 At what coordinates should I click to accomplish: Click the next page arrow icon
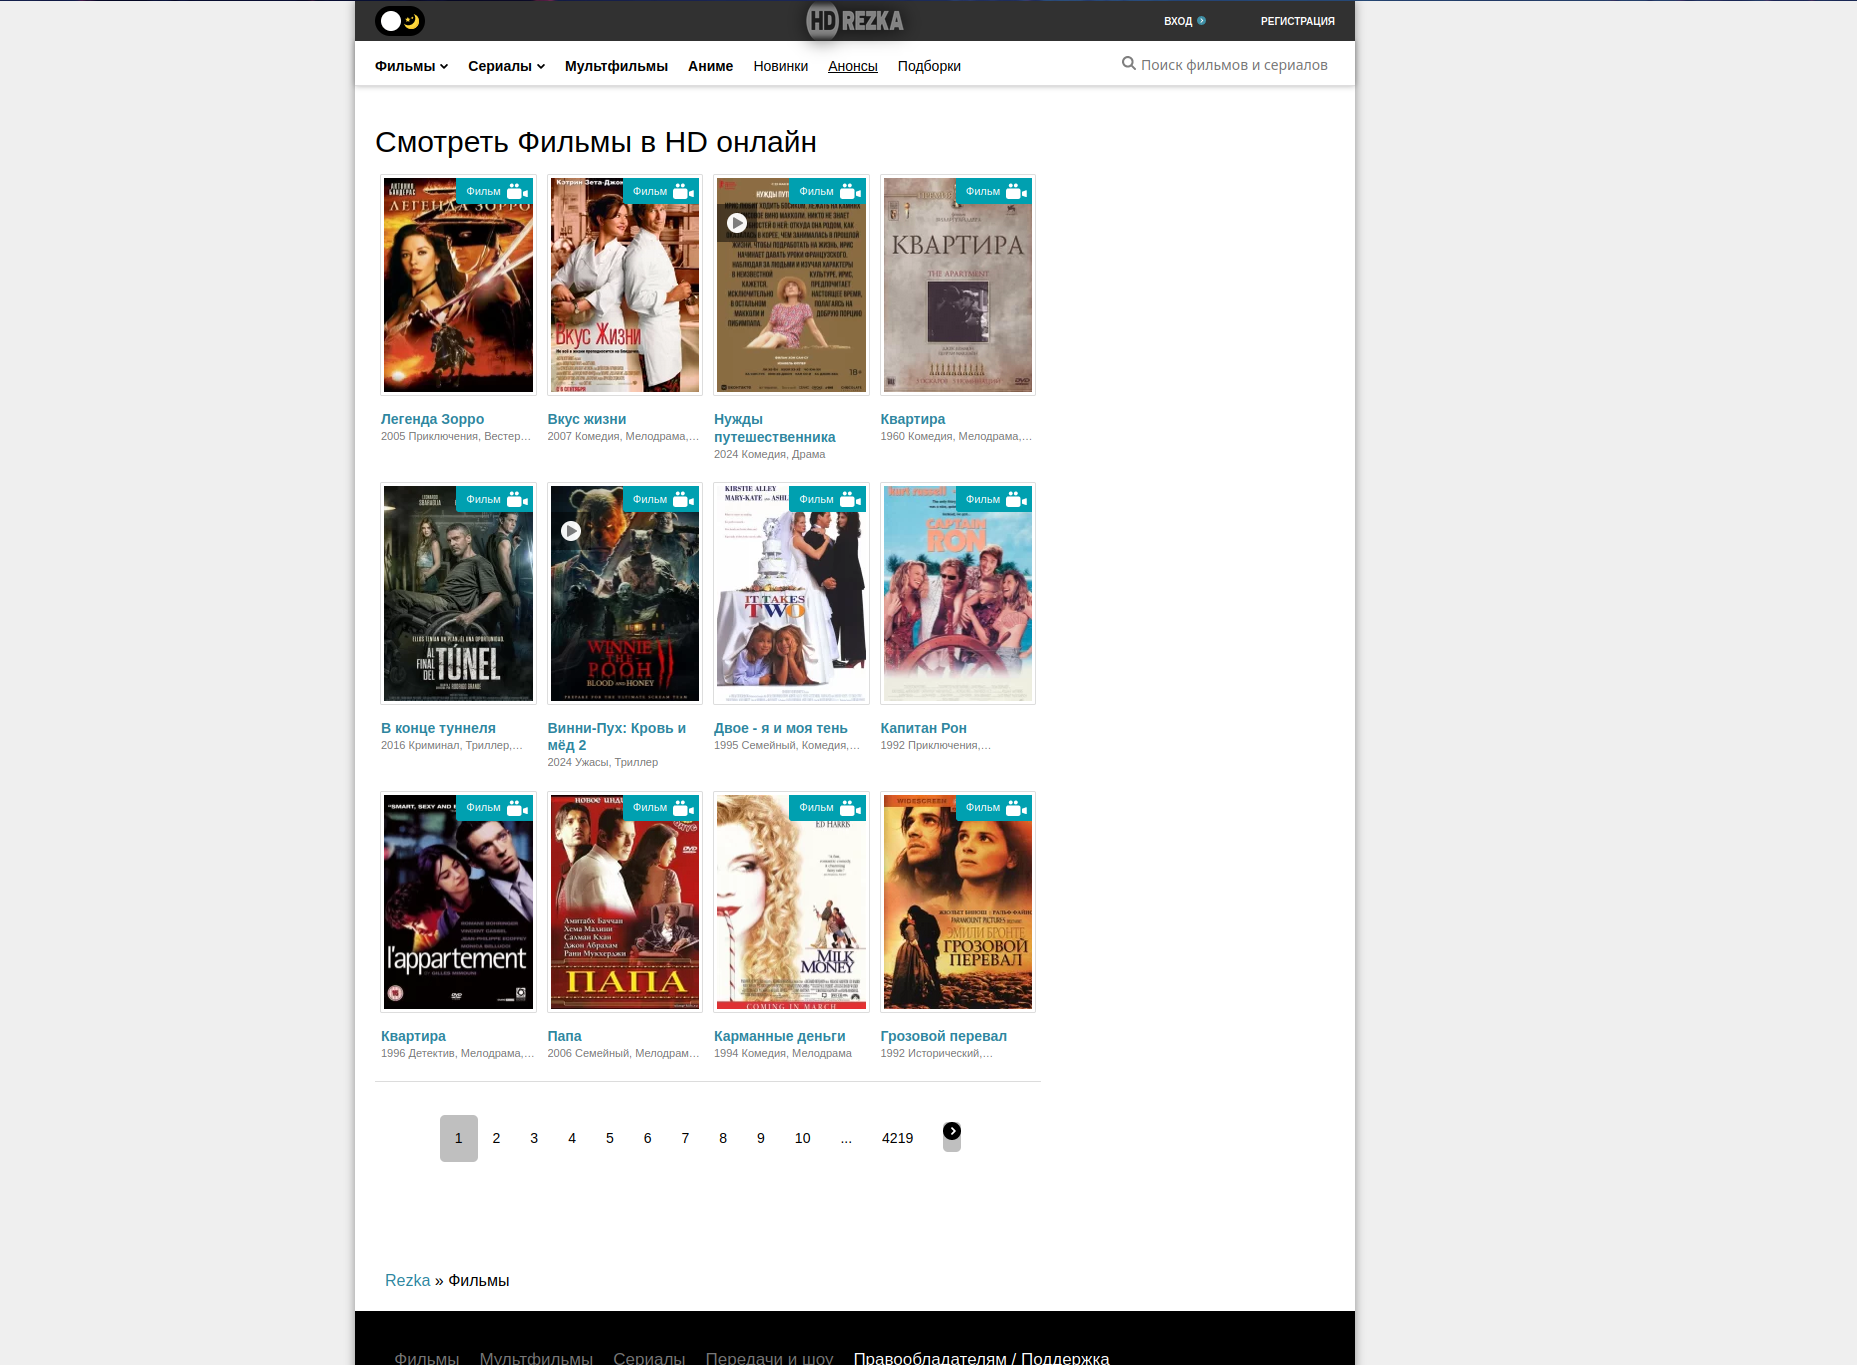pyautogui.click(x=952, y=1132)
